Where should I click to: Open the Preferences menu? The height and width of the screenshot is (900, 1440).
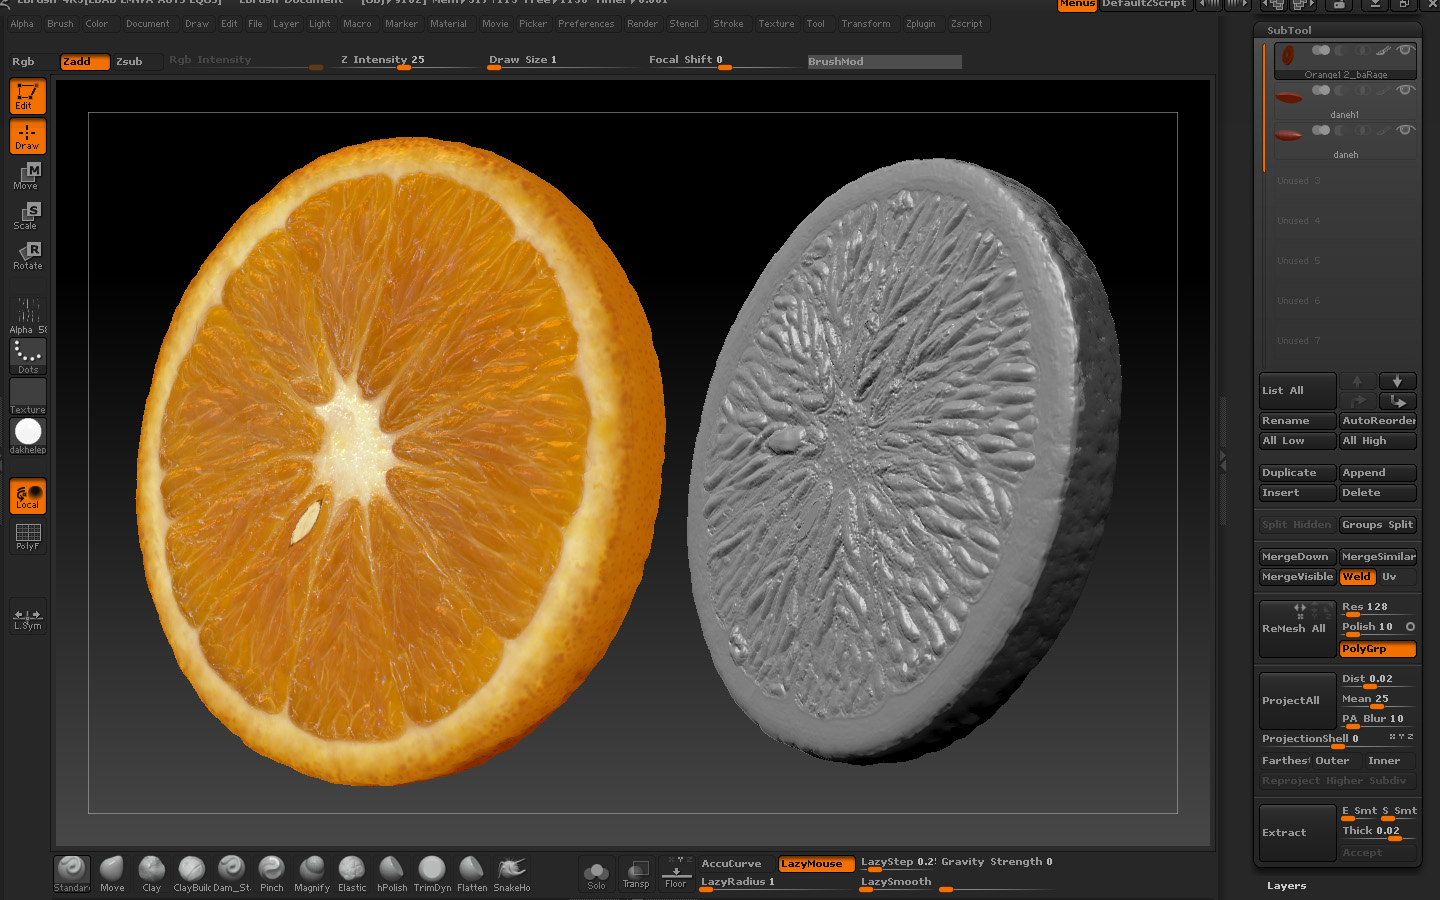coord(586,24)
